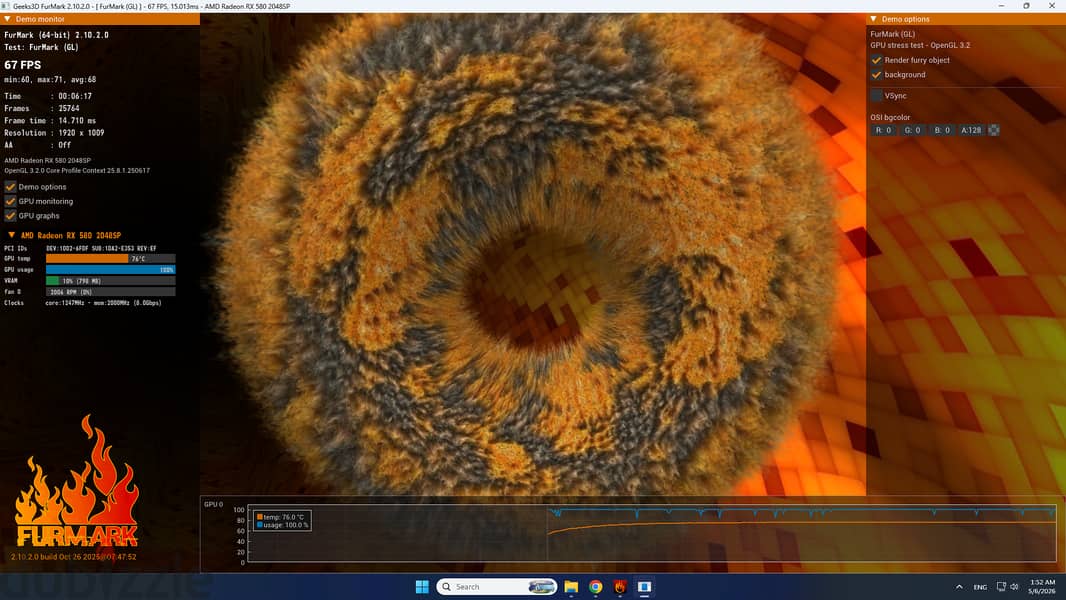Click the 2.10.2.0 build date text

coord(73,557)
